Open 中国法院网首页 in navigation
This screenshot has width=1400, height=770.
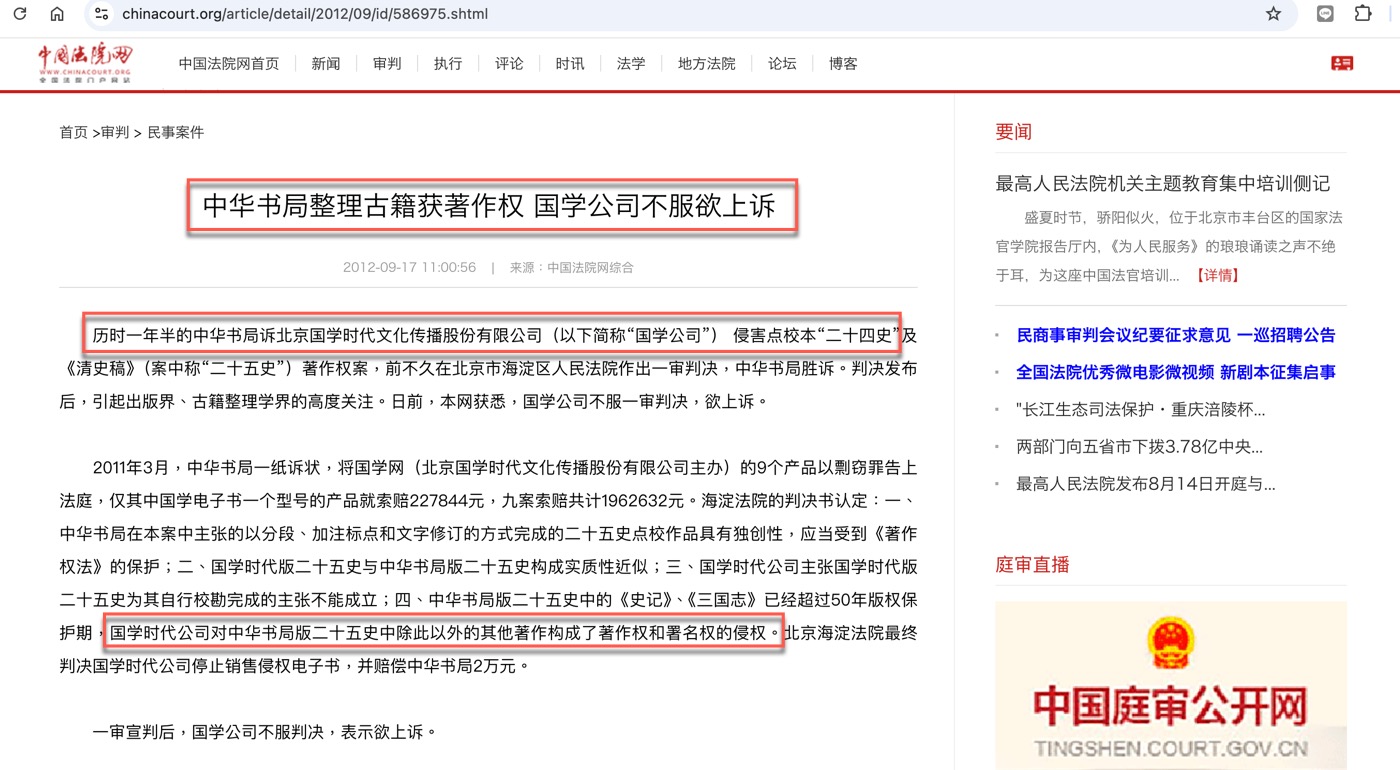pyautogui.click(x=229, y=63)
